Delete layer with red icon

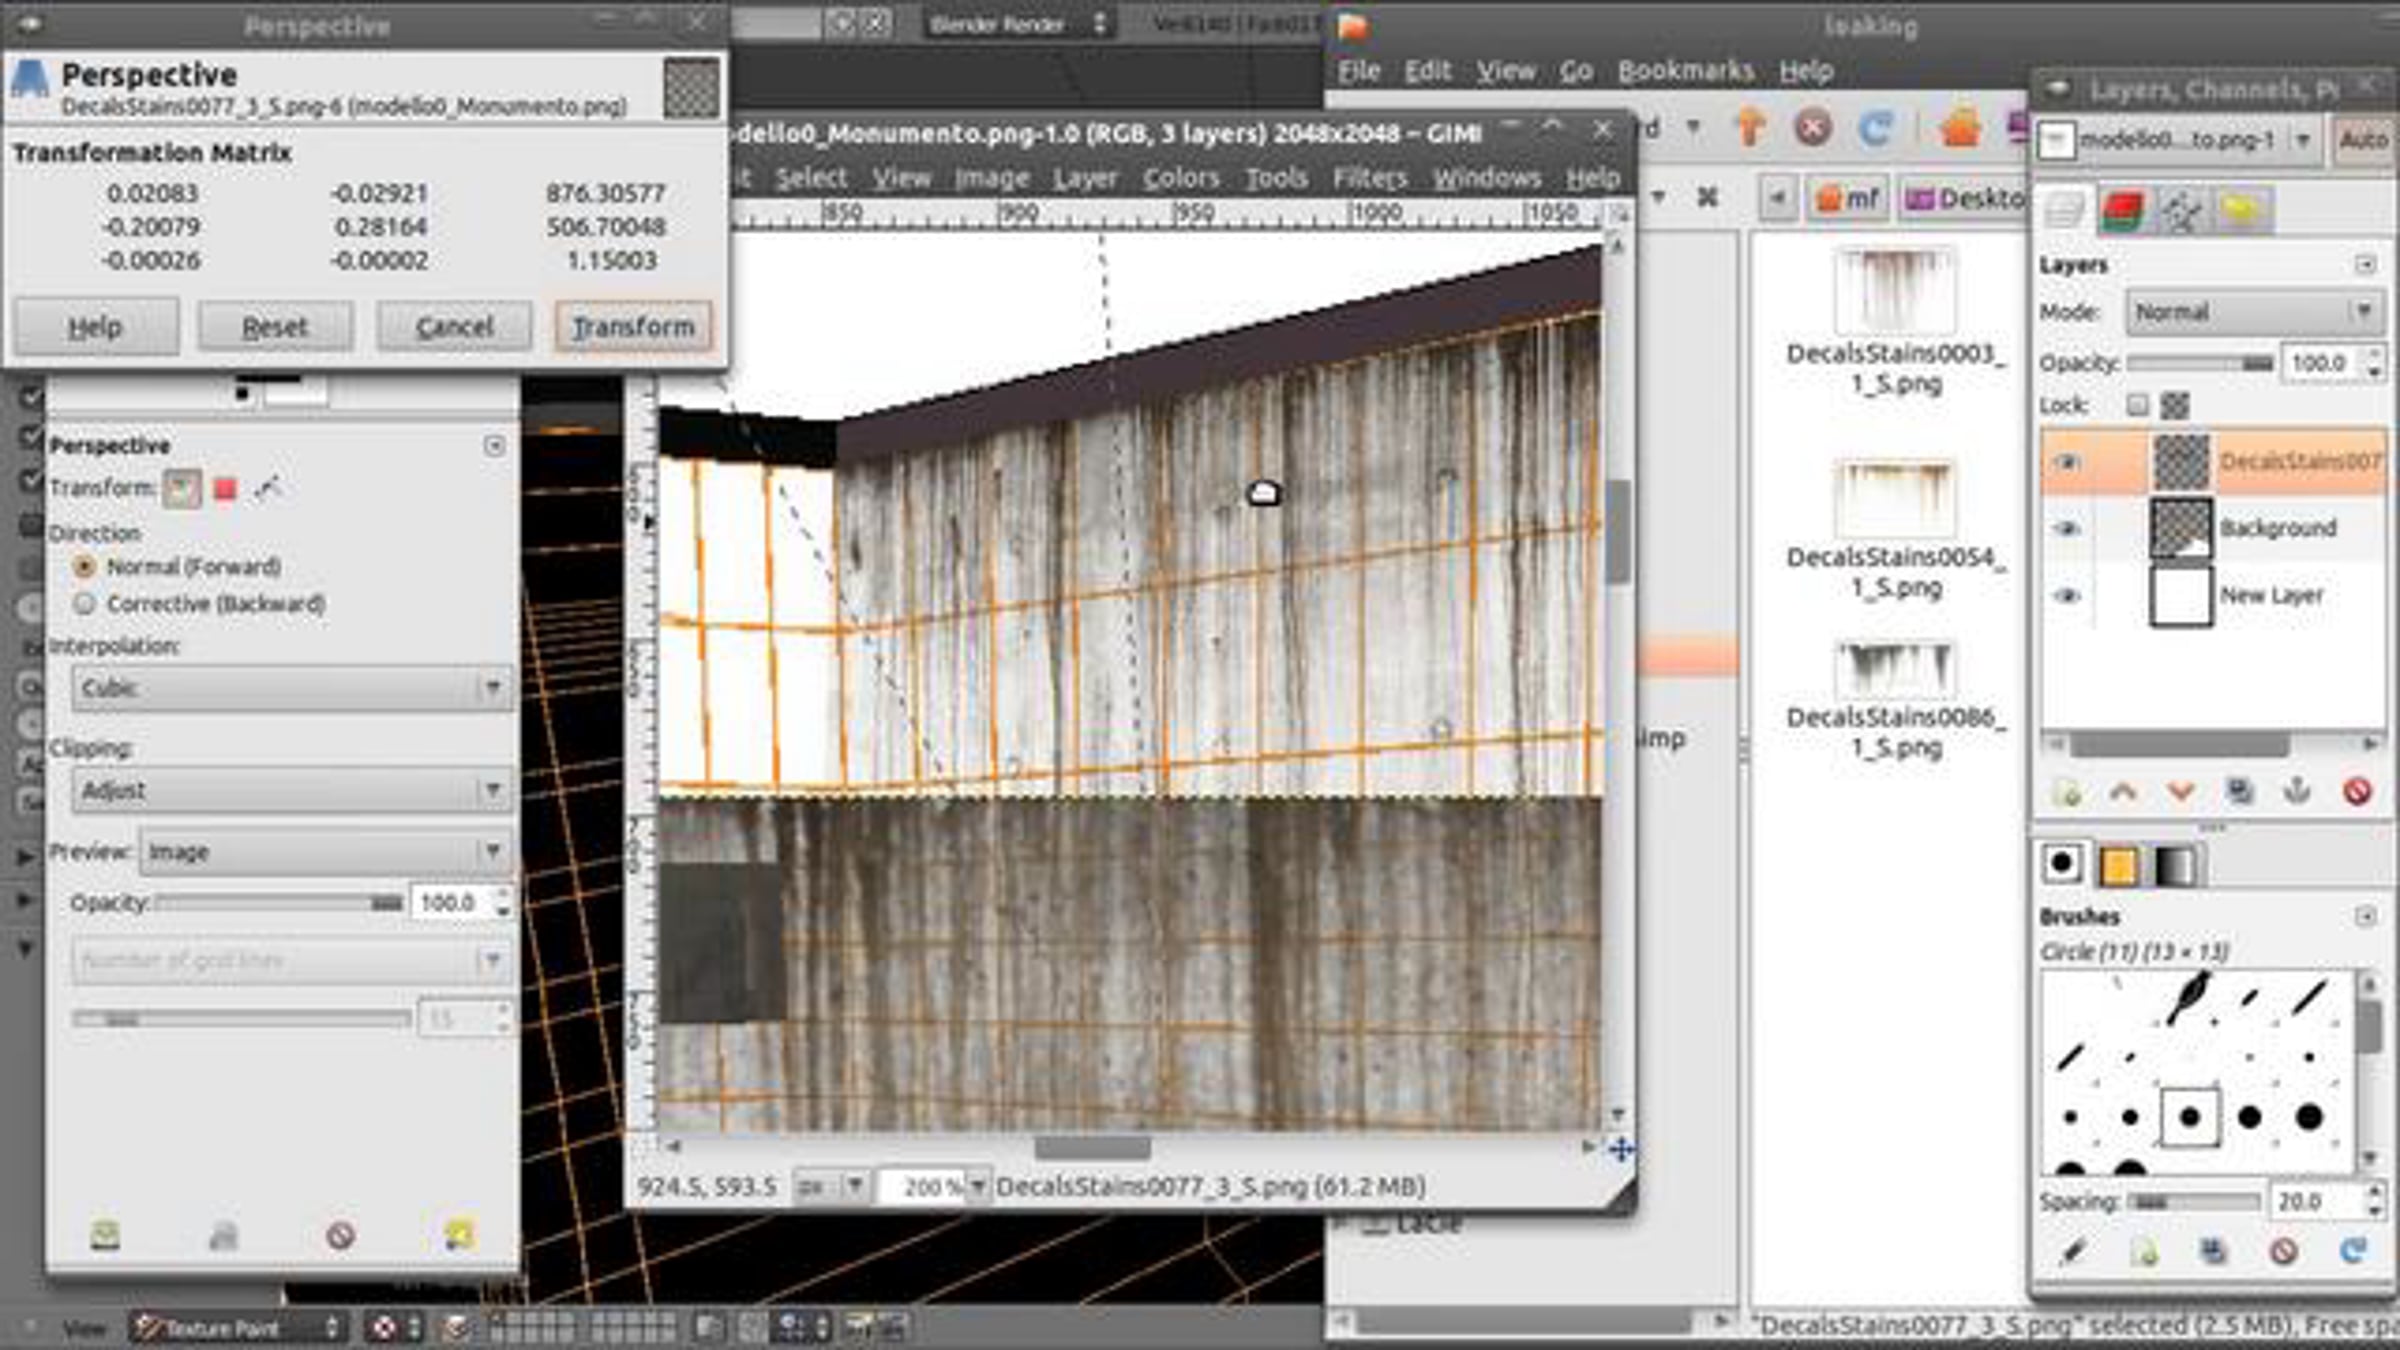2356,791
